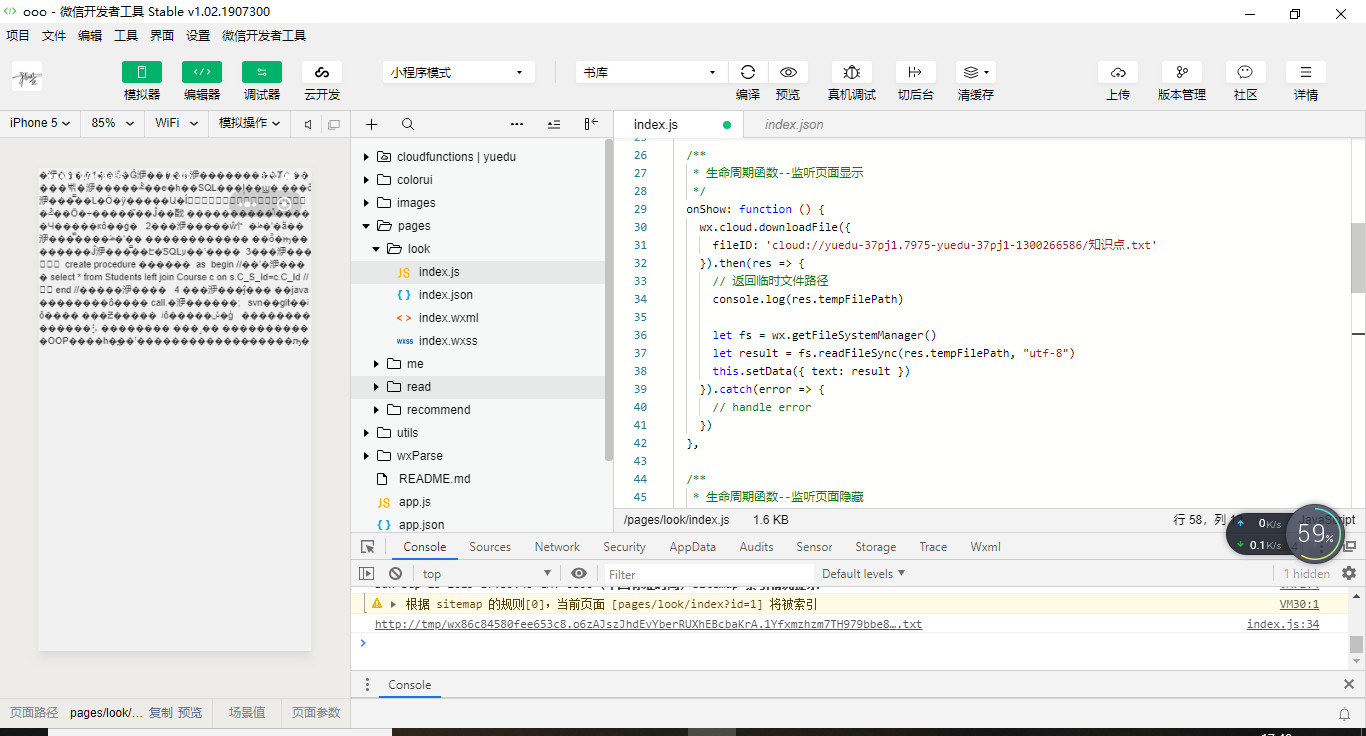Image resolution: width=1366 pixels, height=736 pixels.
Task: Click the console Filter input field
Action: tap(700, 574)
